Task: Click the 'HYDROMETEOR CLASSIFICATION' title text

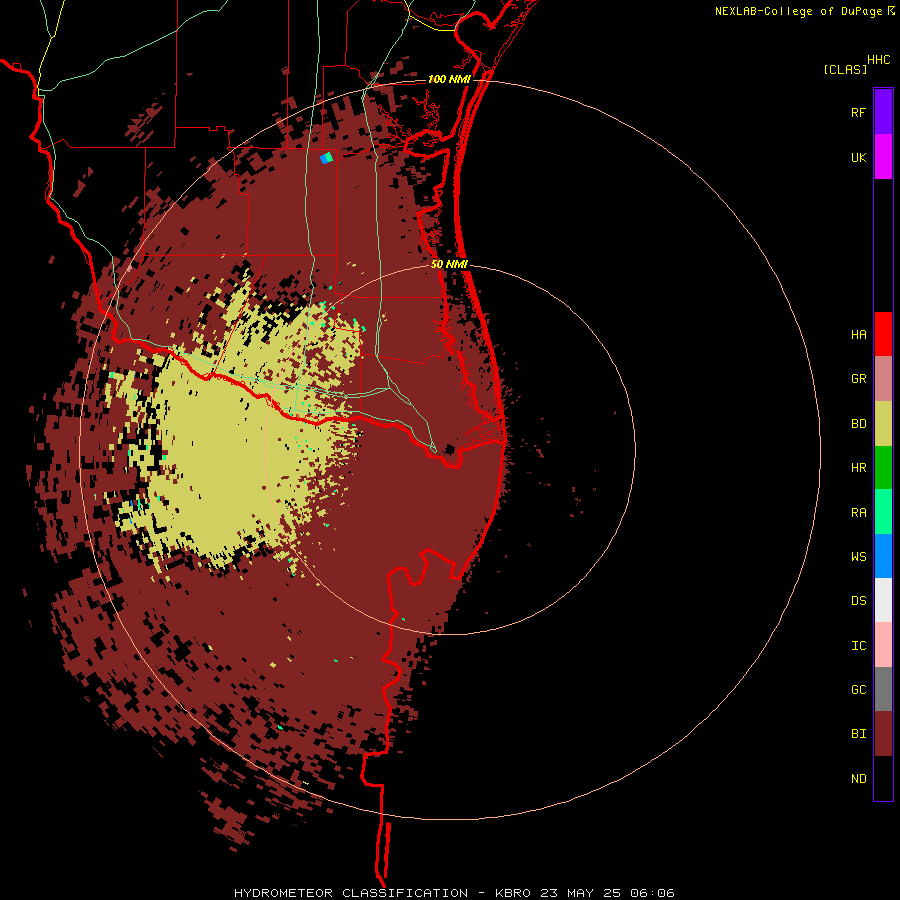Action: point(351,893)
